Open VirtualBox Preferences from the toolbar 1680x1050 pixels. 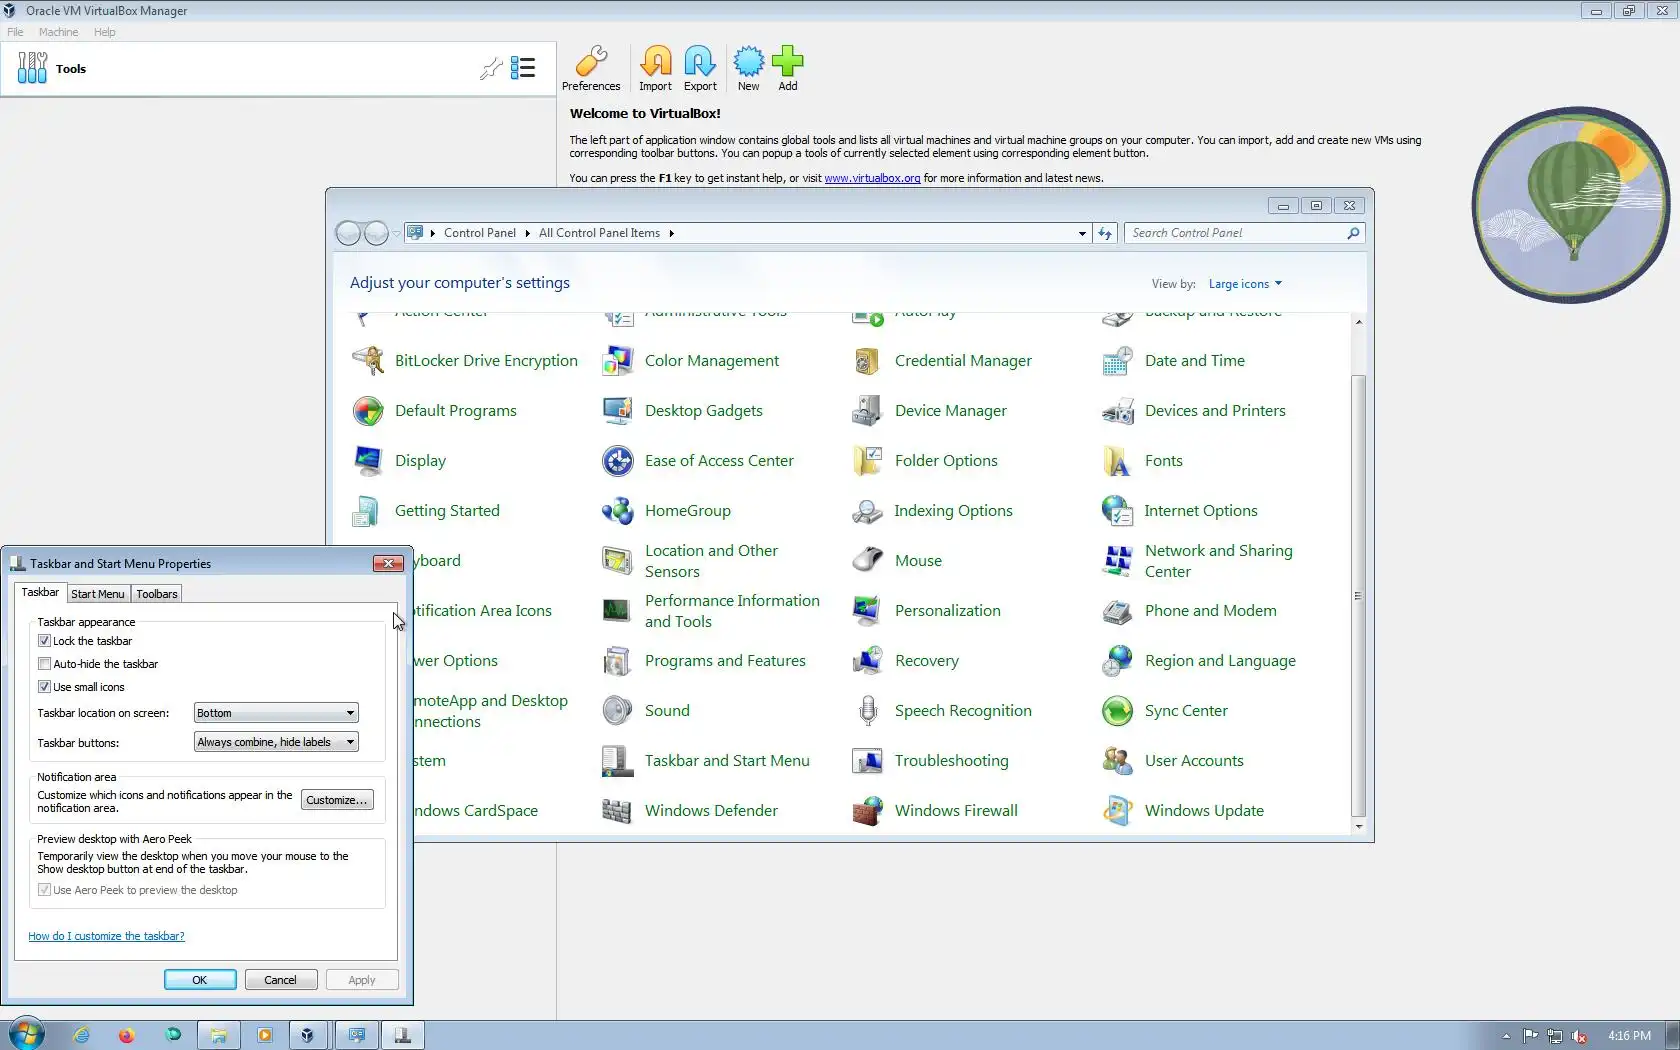pyautogui.click(x=591, y=68)
